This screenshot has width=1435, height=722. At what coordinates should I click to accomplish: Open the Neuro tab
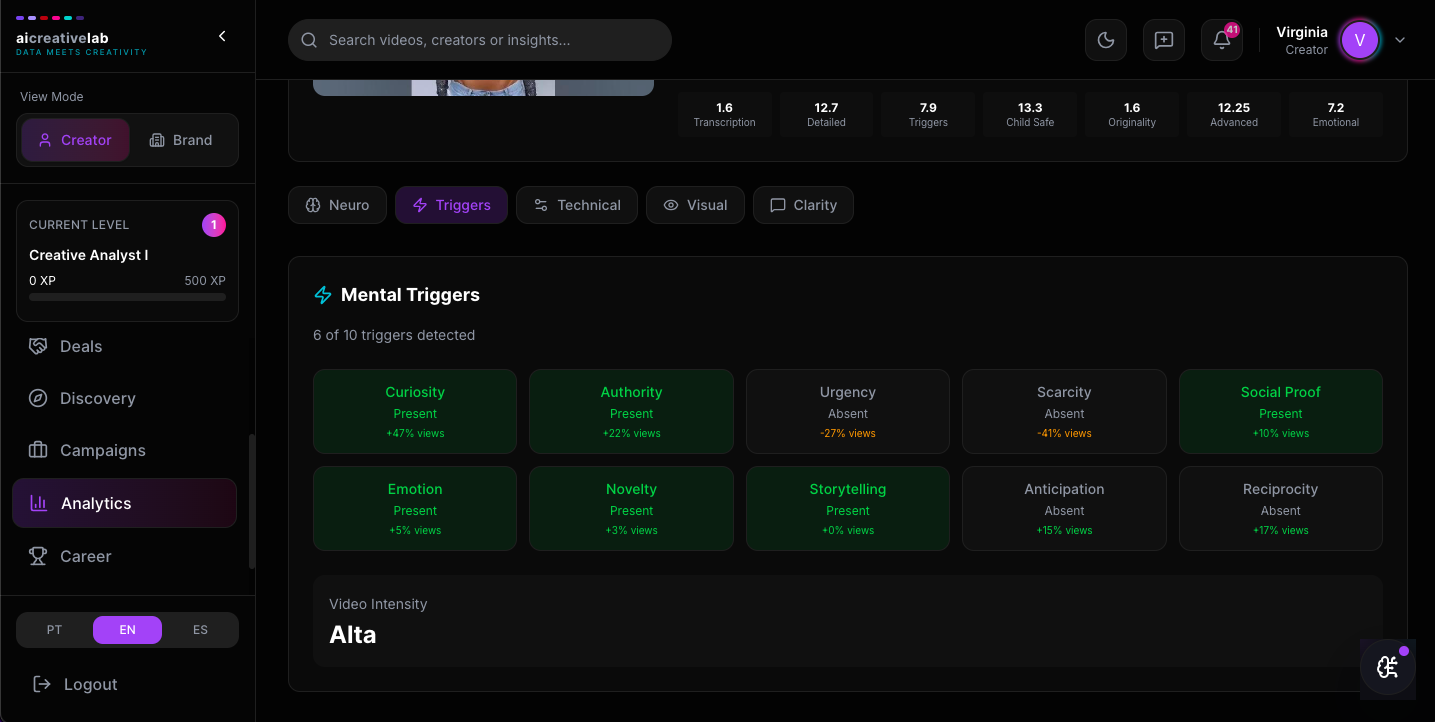pos(337,205)
